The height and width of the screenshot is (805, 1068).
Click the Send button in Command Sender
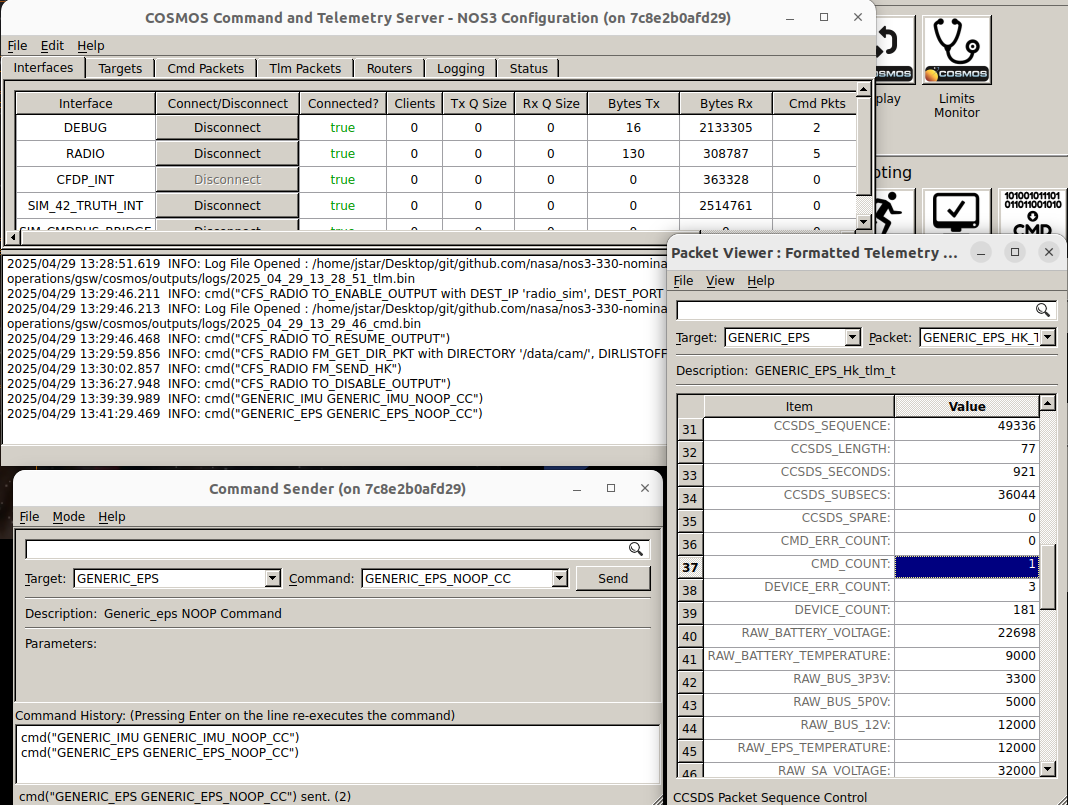pyautogui.click(x=613, y=578)
